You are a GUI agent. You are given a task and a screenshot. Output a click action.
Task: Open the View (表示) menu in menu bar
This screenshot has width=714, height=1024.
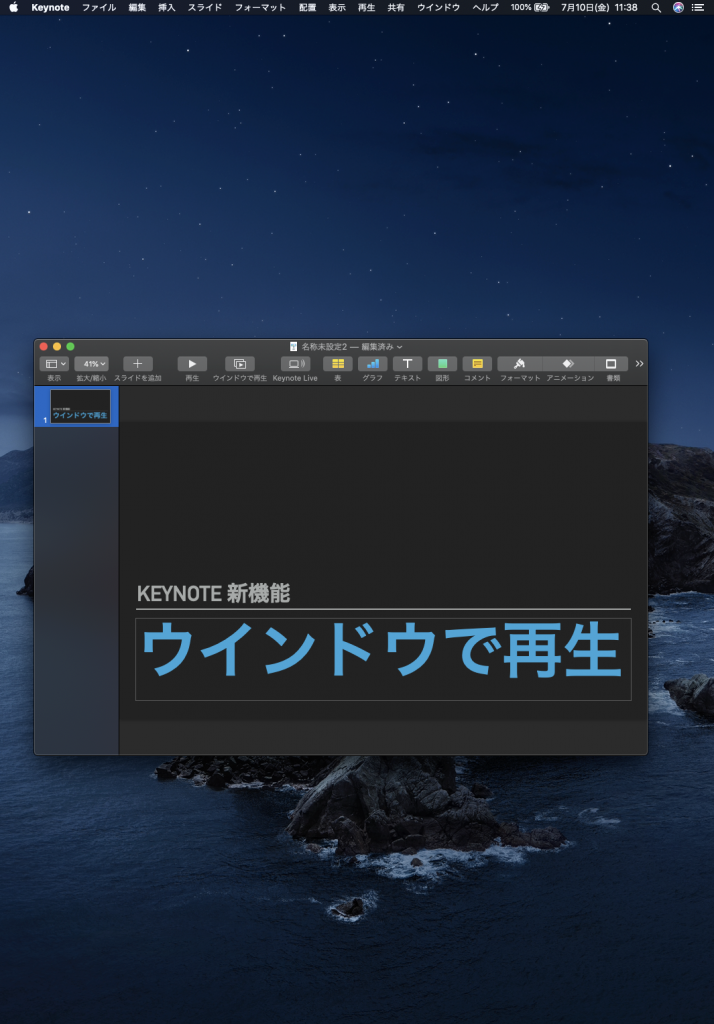(336, 7)
